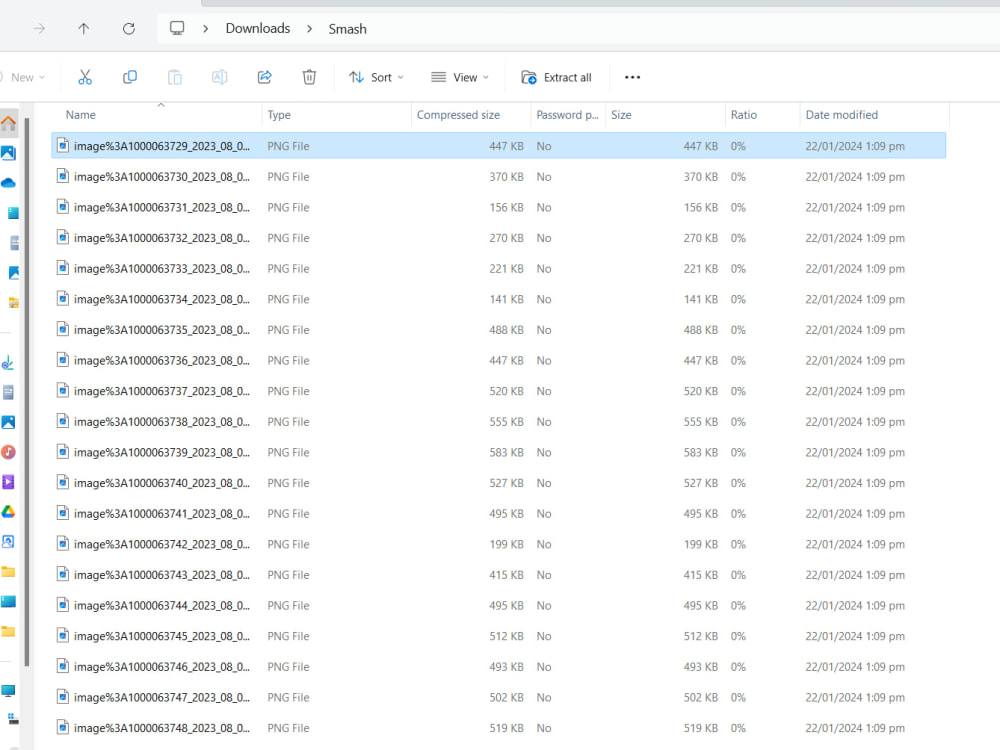
Task: Open Music folder icon in sidebar
Action: [x=8, y=452]
